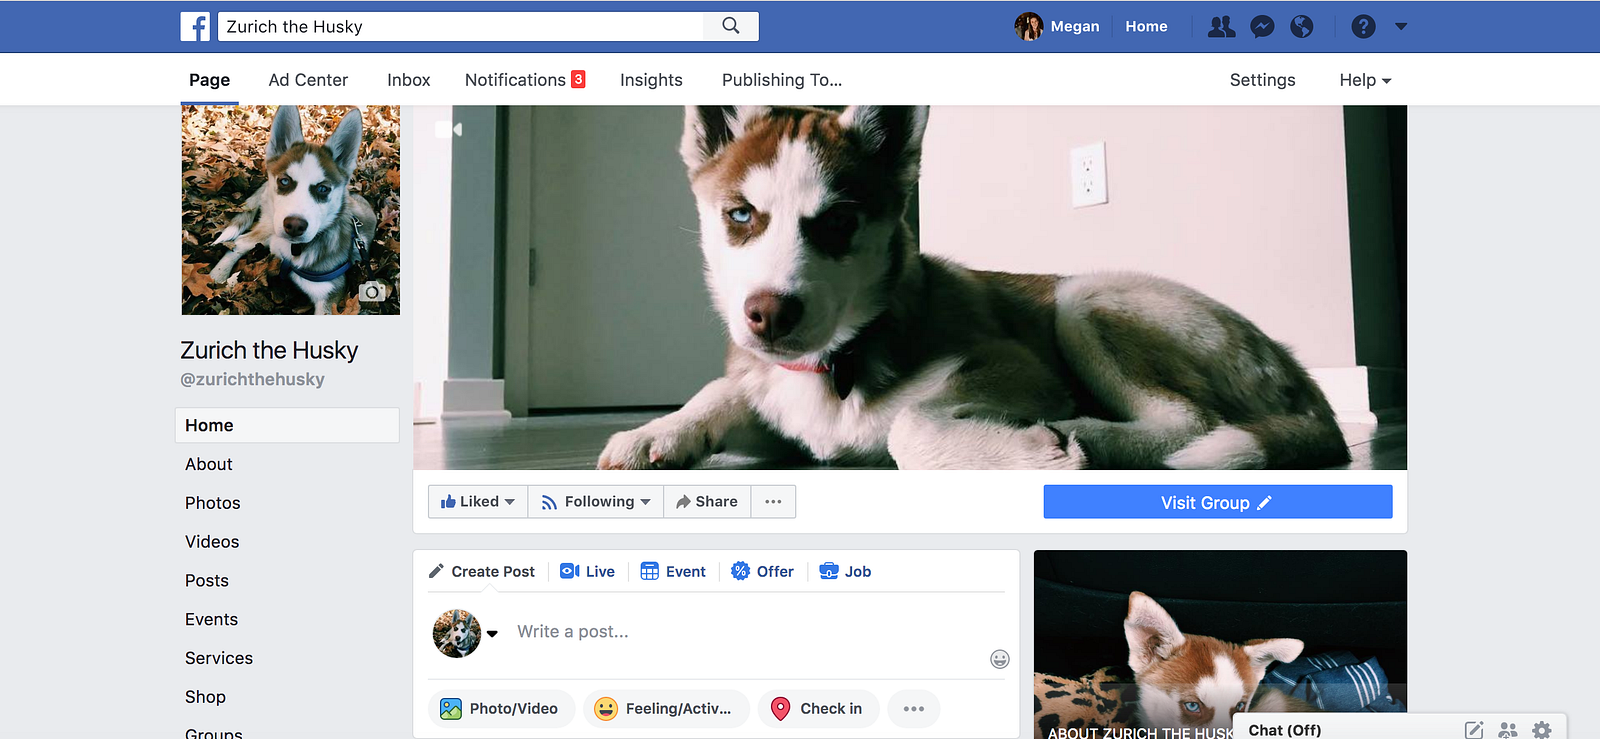1600x739 pixels.
Task: Click the emoji smiley icon in composer
Action: coord(1000,659)
